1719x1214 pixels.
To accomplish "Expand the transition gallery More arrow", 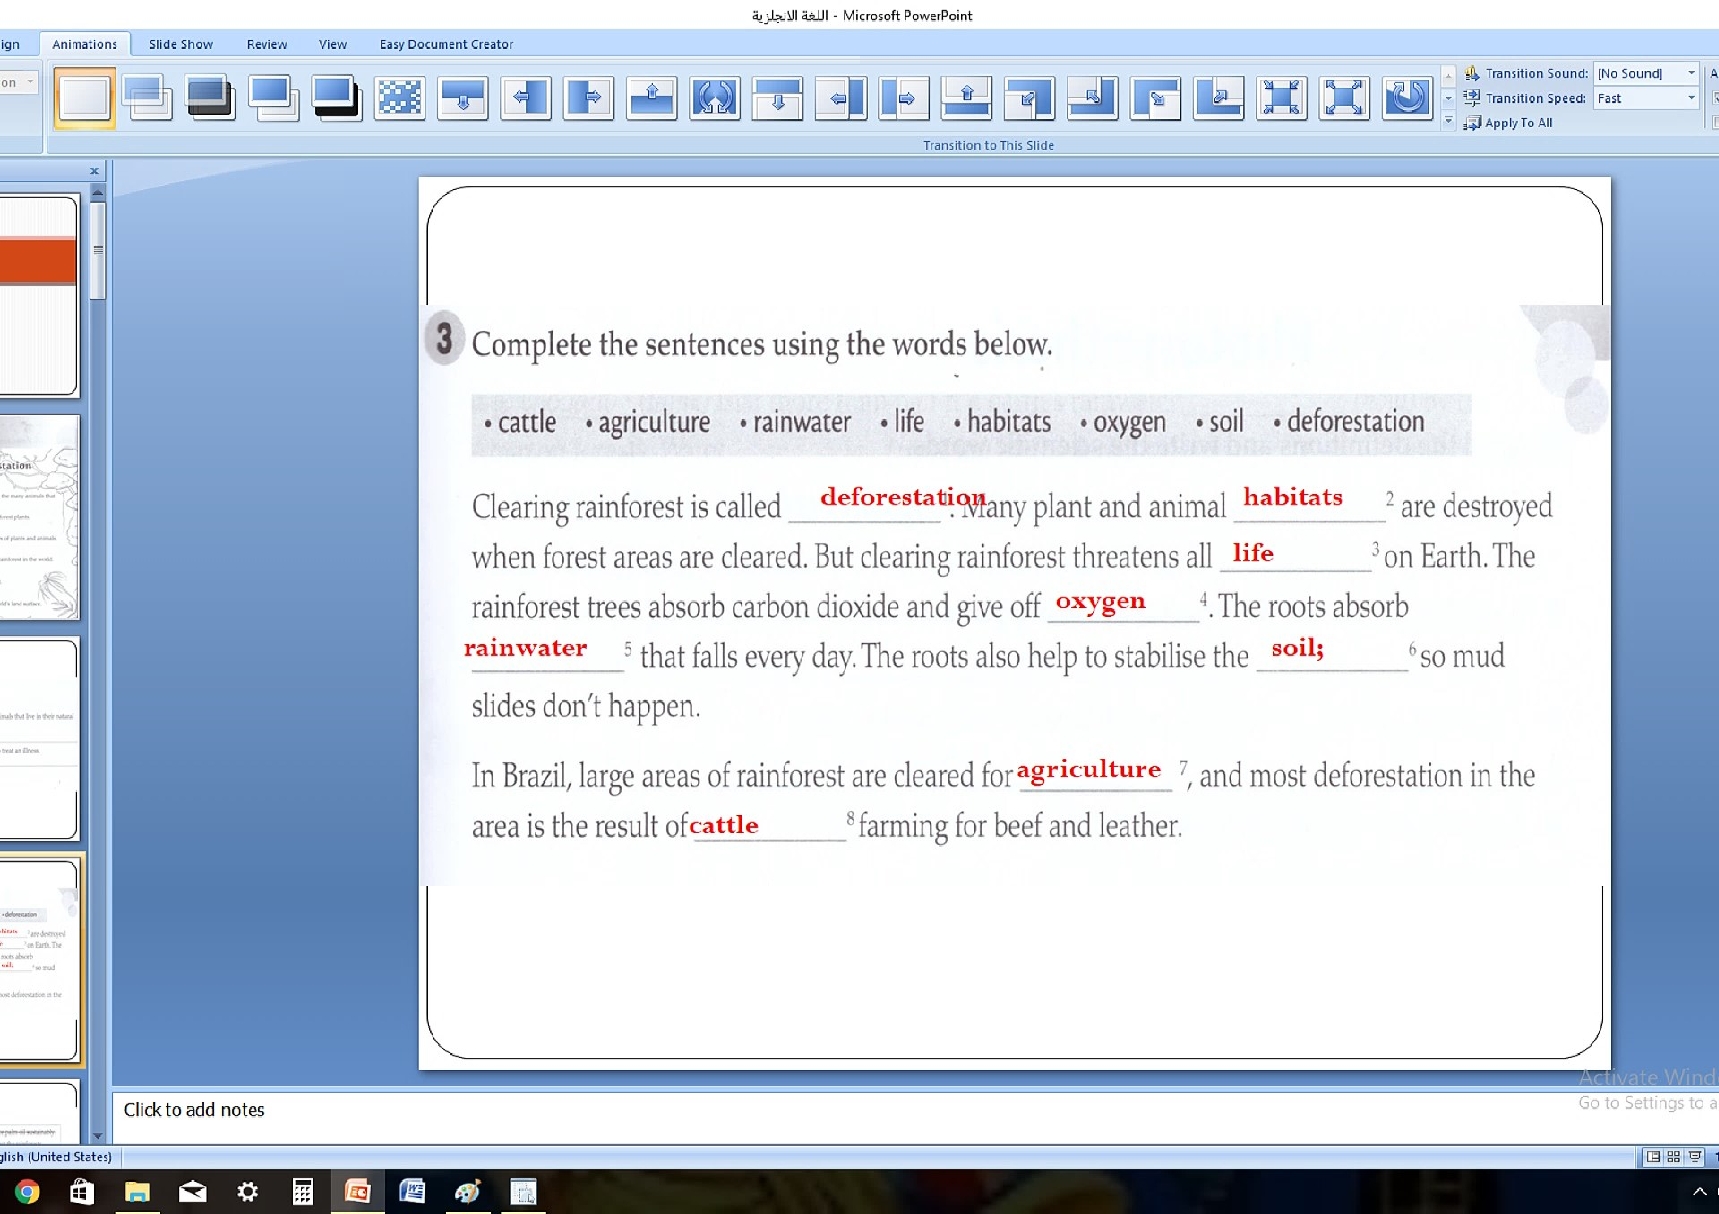I will pyautogui.click(x=1448, y=122).
